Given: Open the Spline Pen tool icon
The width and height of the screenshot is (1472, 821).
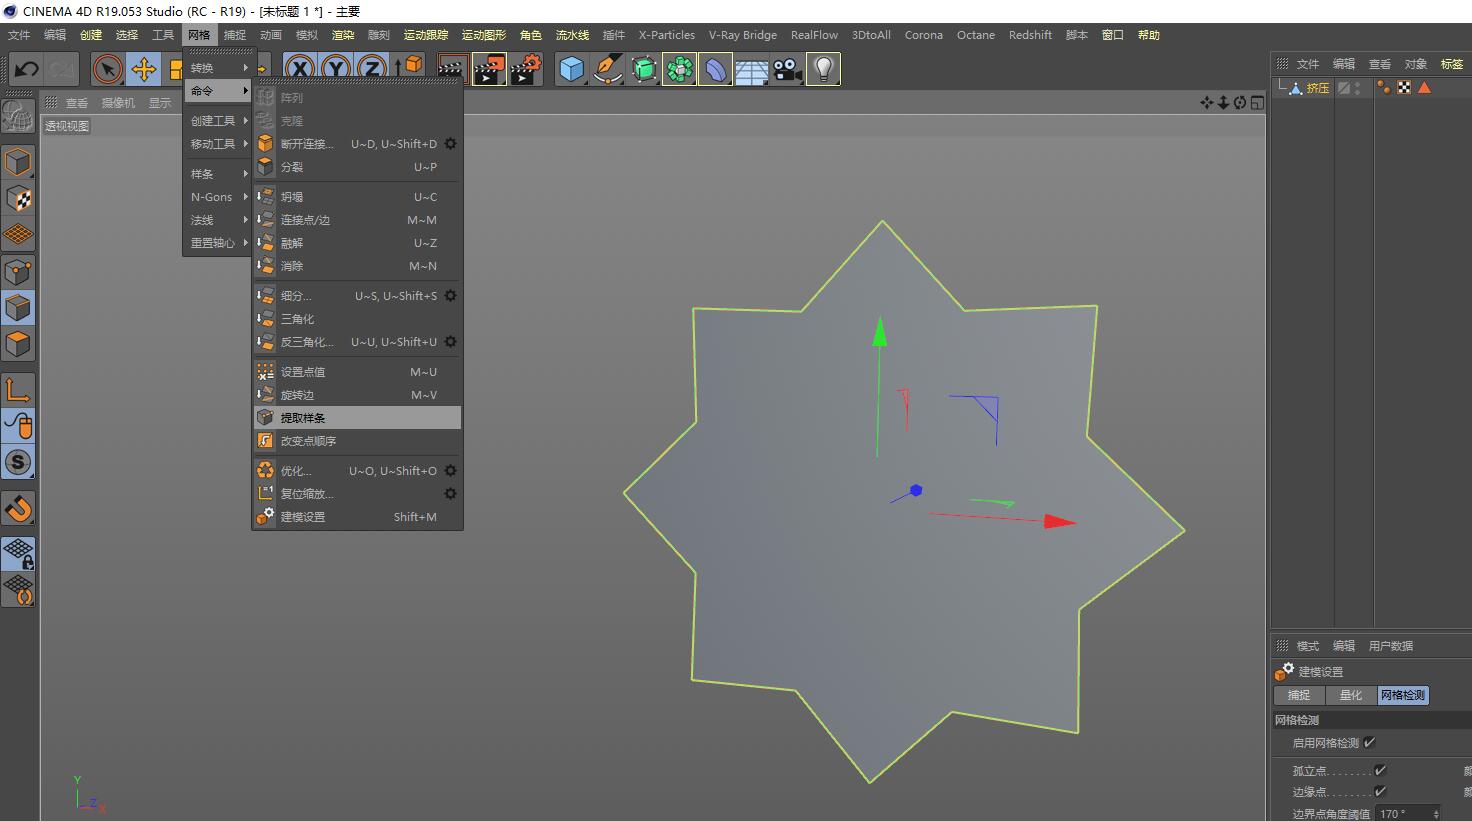Looking at the screenshot, I should (x=607, y=69).
